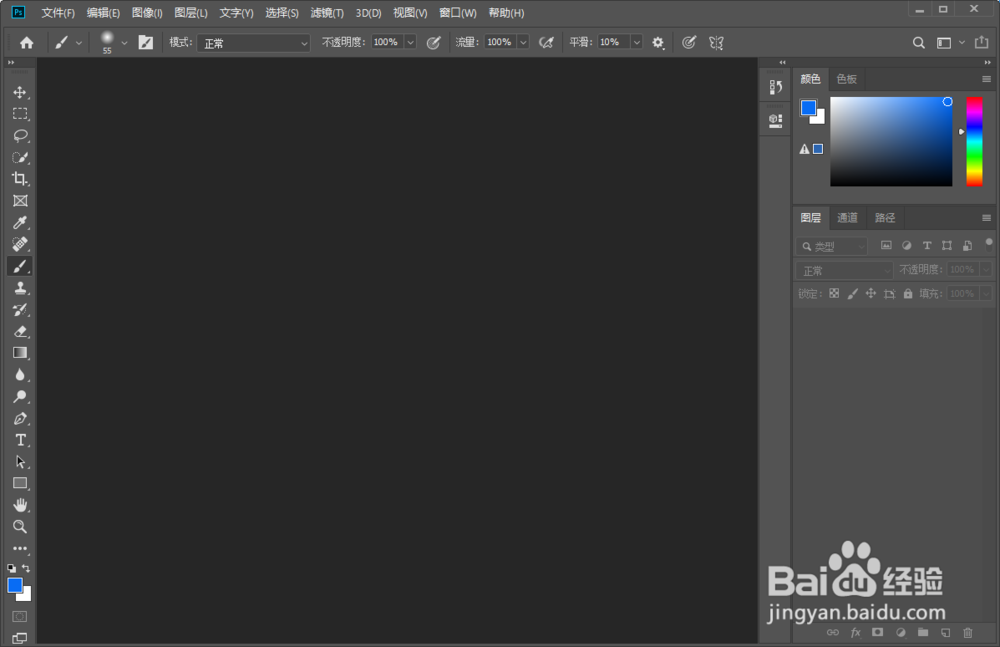Image resolution: width=1000 pixels, height=647 pixels.
Task: Select the History Brush tool
Action: pos(20,309)
